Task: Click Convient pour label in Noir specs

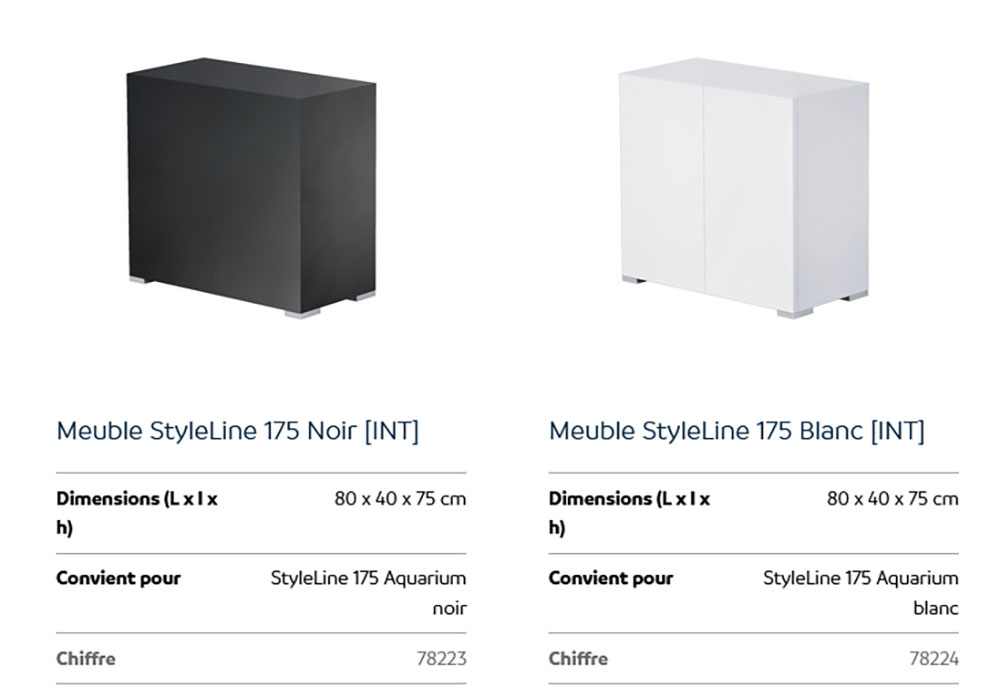Action: [x=118, y=578]
